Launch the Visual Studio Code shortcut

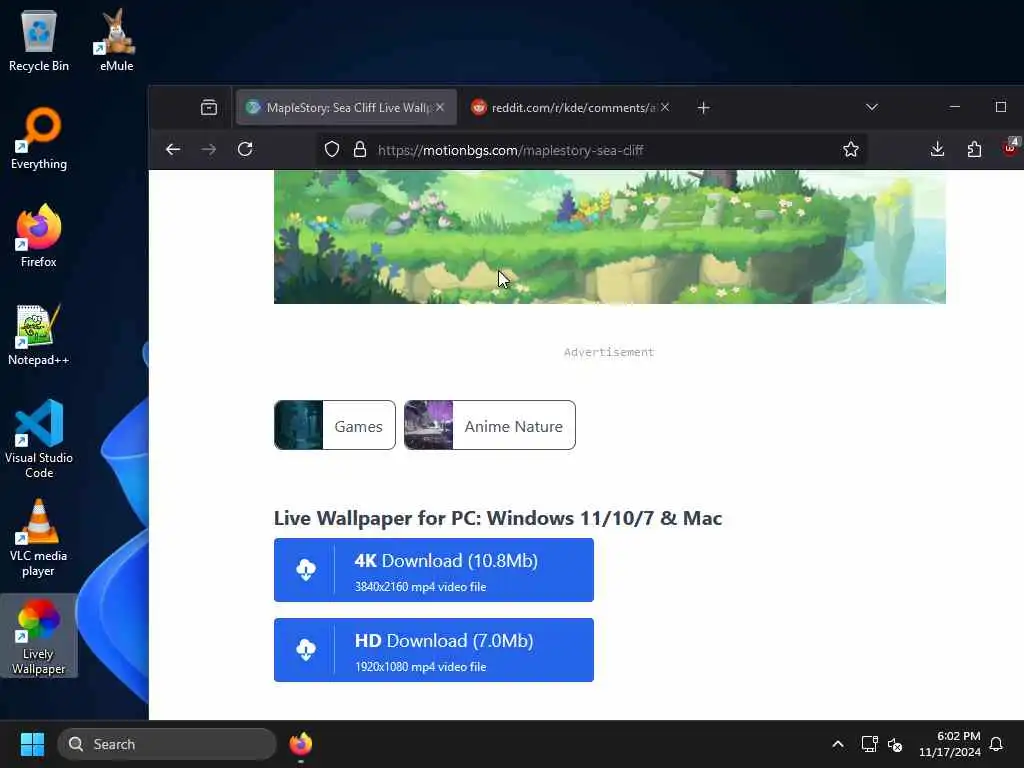click(39, 439)
